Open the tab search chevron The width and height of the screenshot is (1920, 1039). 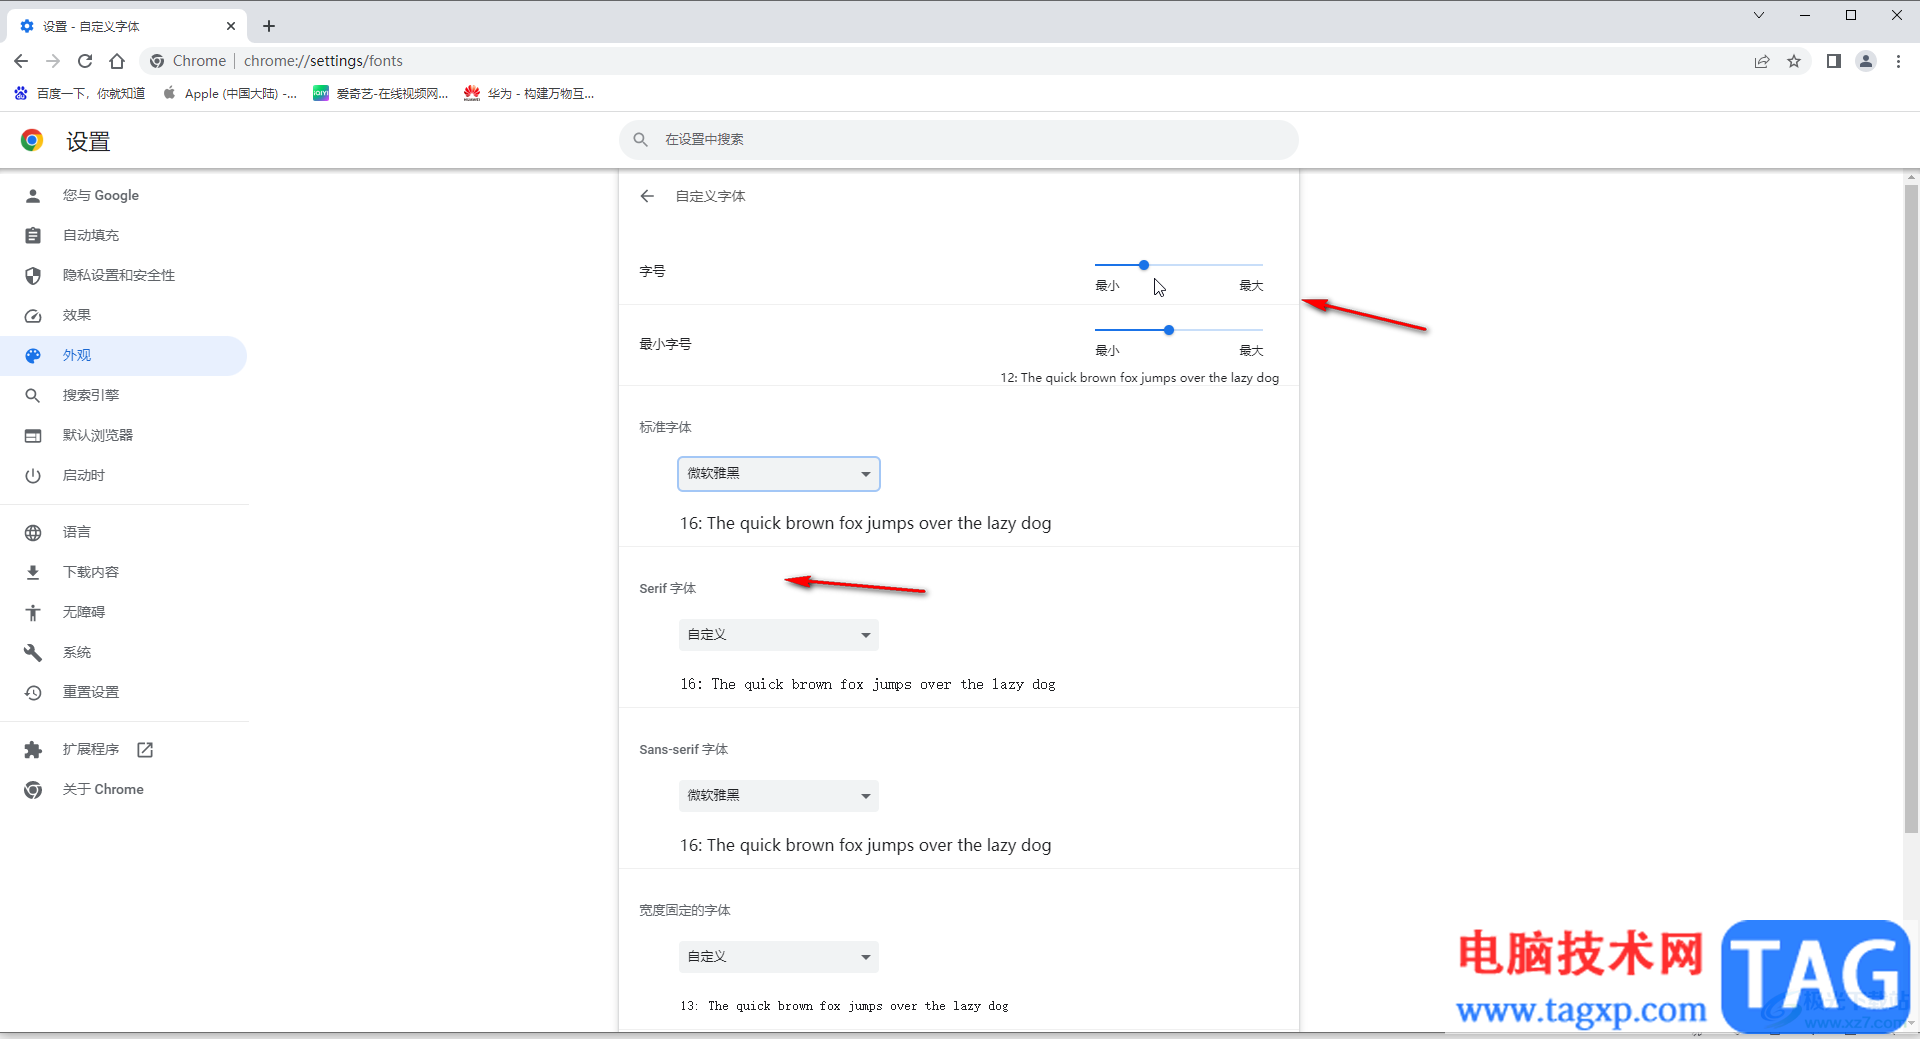click(x=1758, y=15)
